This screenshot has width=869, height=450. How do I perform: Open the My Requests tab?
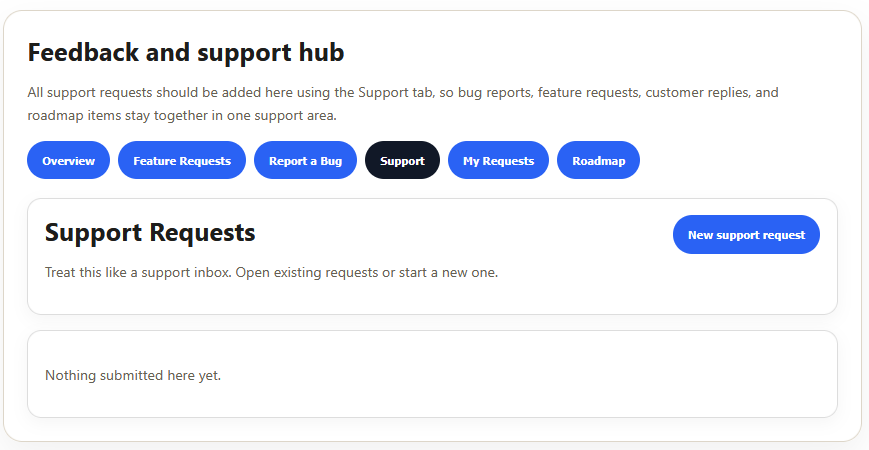click(498, 160)
